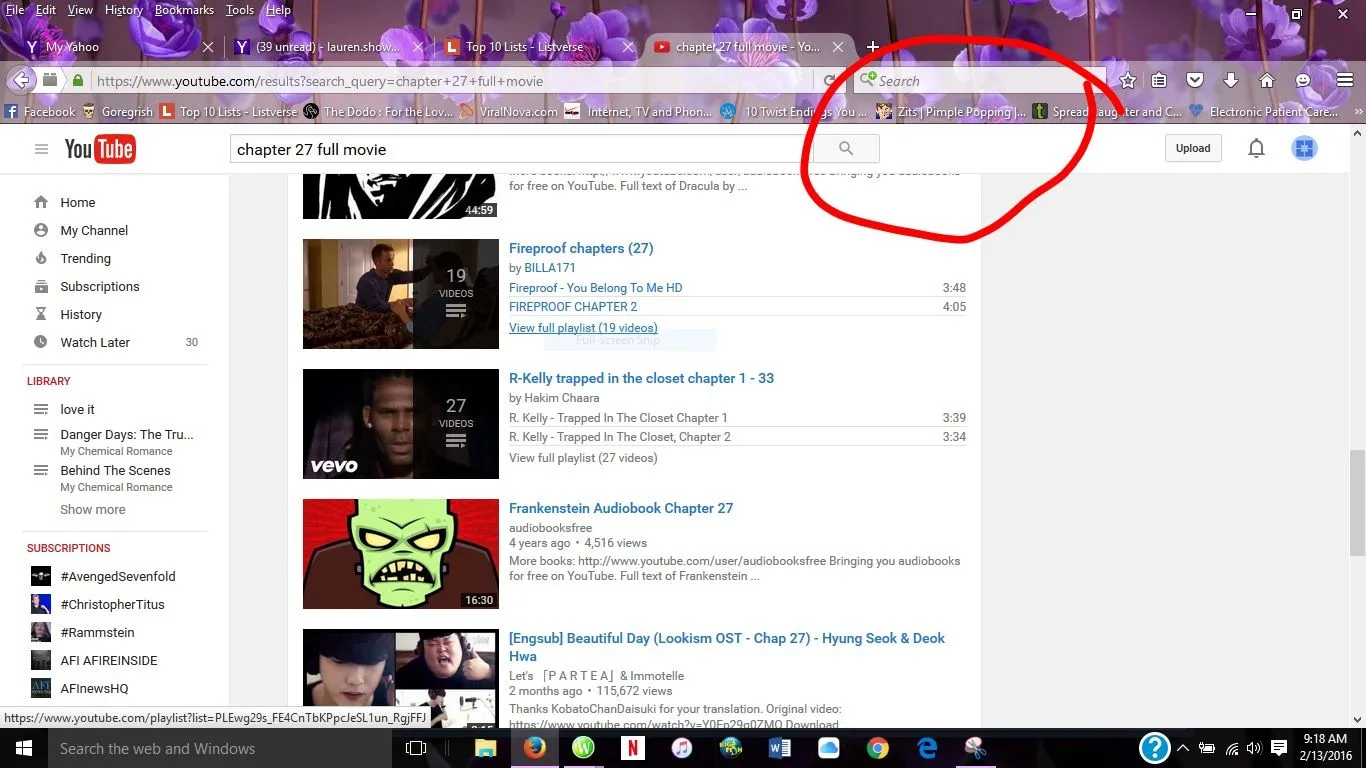Viewport: 1366px width, 768px height.
Task: Open the File menu
Action: pyautogui.click(x=14, y=10)
